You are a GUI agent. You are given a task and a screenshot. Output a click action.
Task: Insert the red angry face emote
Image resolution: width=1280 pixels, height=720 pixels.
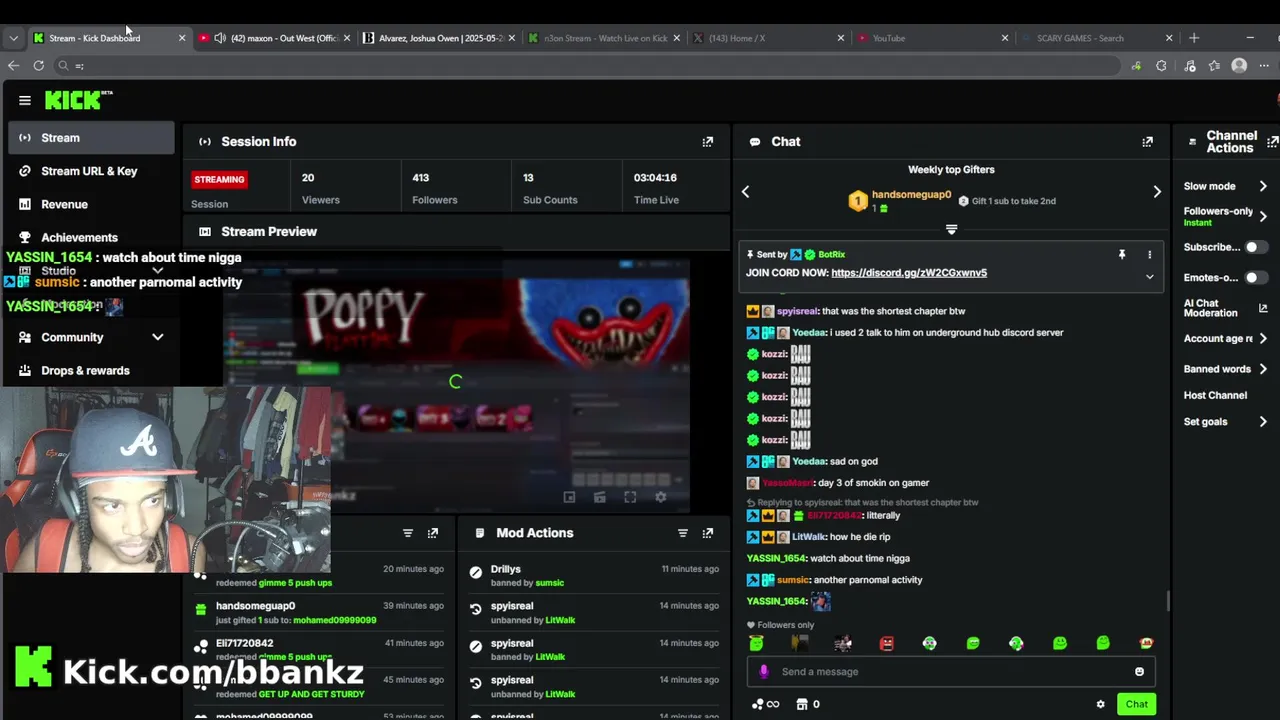click(x=886, y=644)
